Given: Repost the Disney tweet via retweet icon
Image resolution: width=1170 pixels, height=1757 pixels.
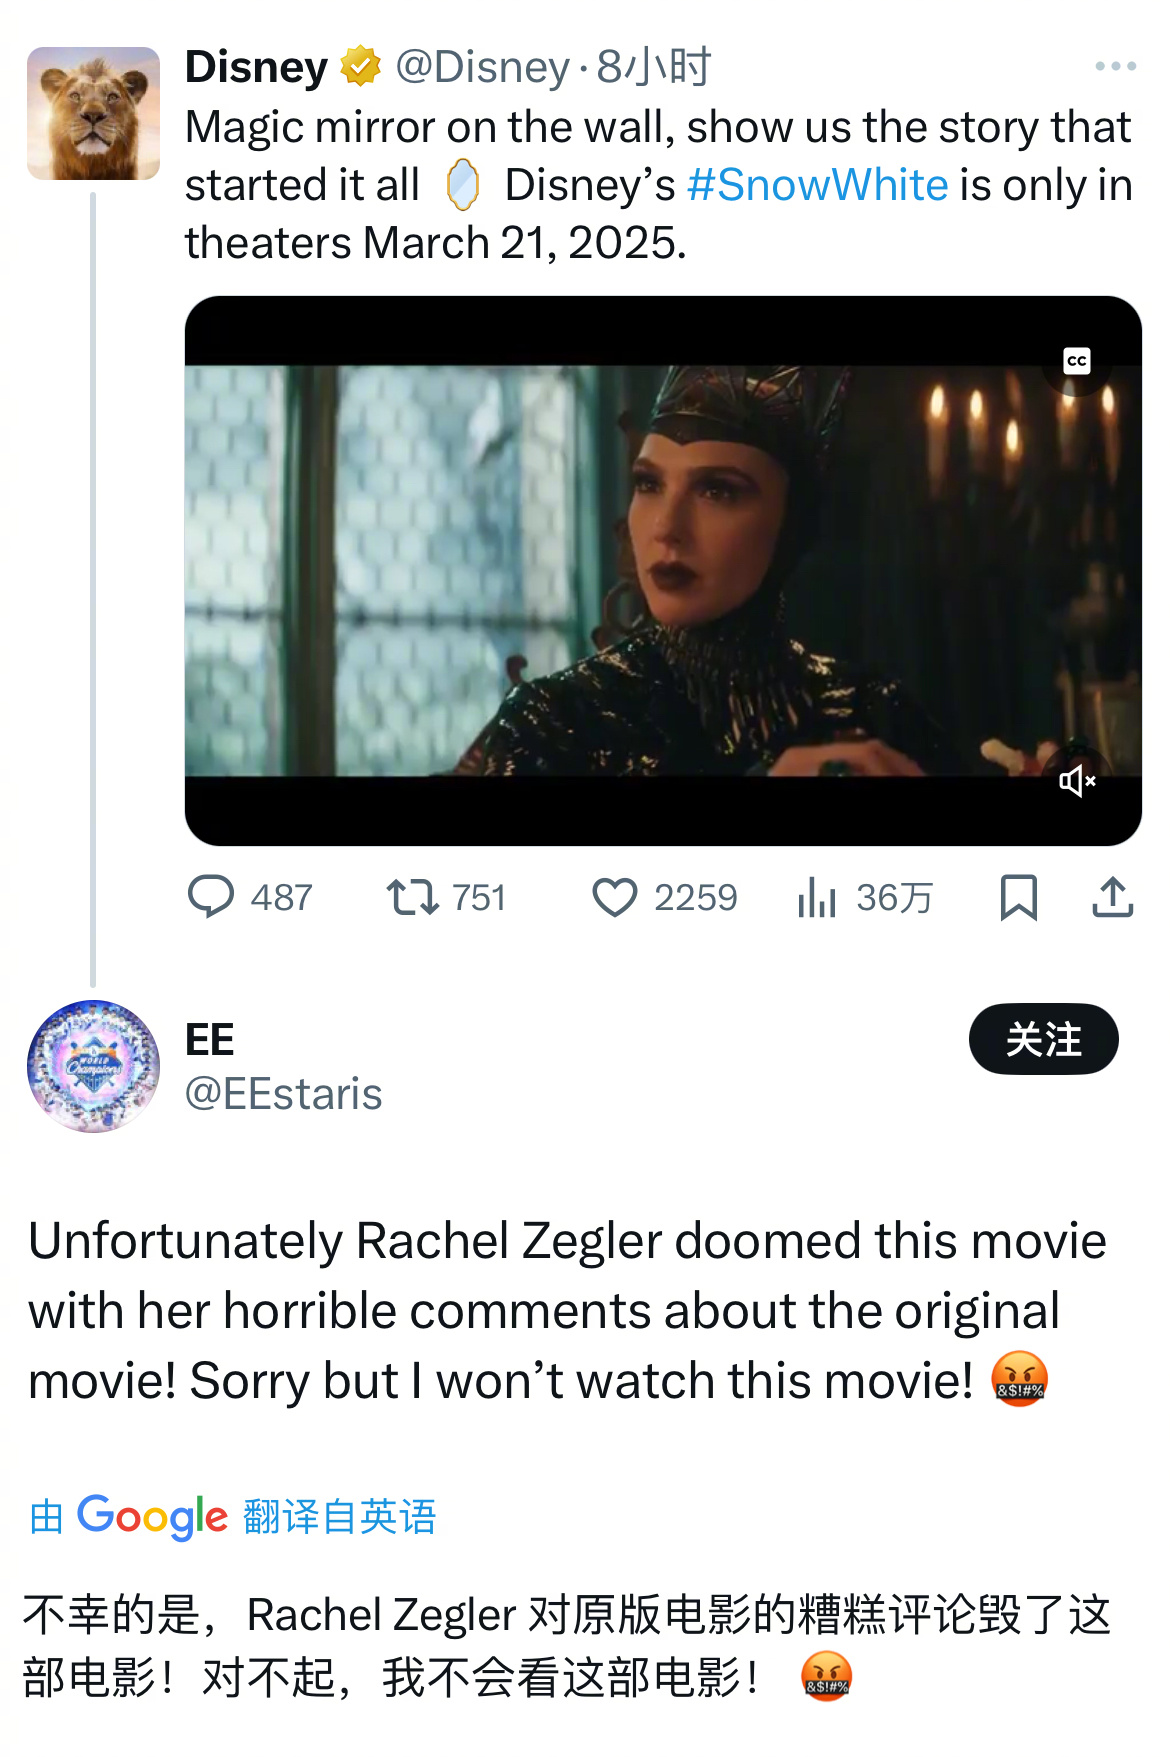Looking at the screenshot, I should 446,897.
